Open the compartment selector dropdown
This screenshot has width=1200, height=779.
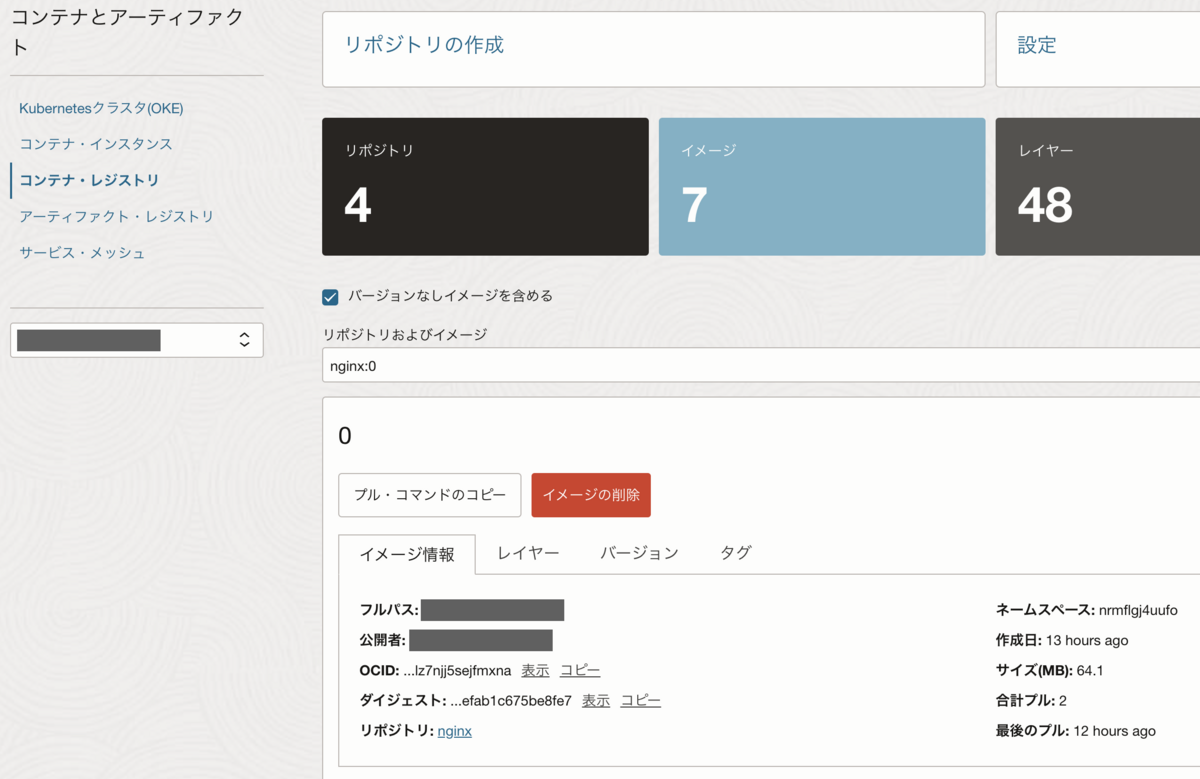click(x=136, y=340)
